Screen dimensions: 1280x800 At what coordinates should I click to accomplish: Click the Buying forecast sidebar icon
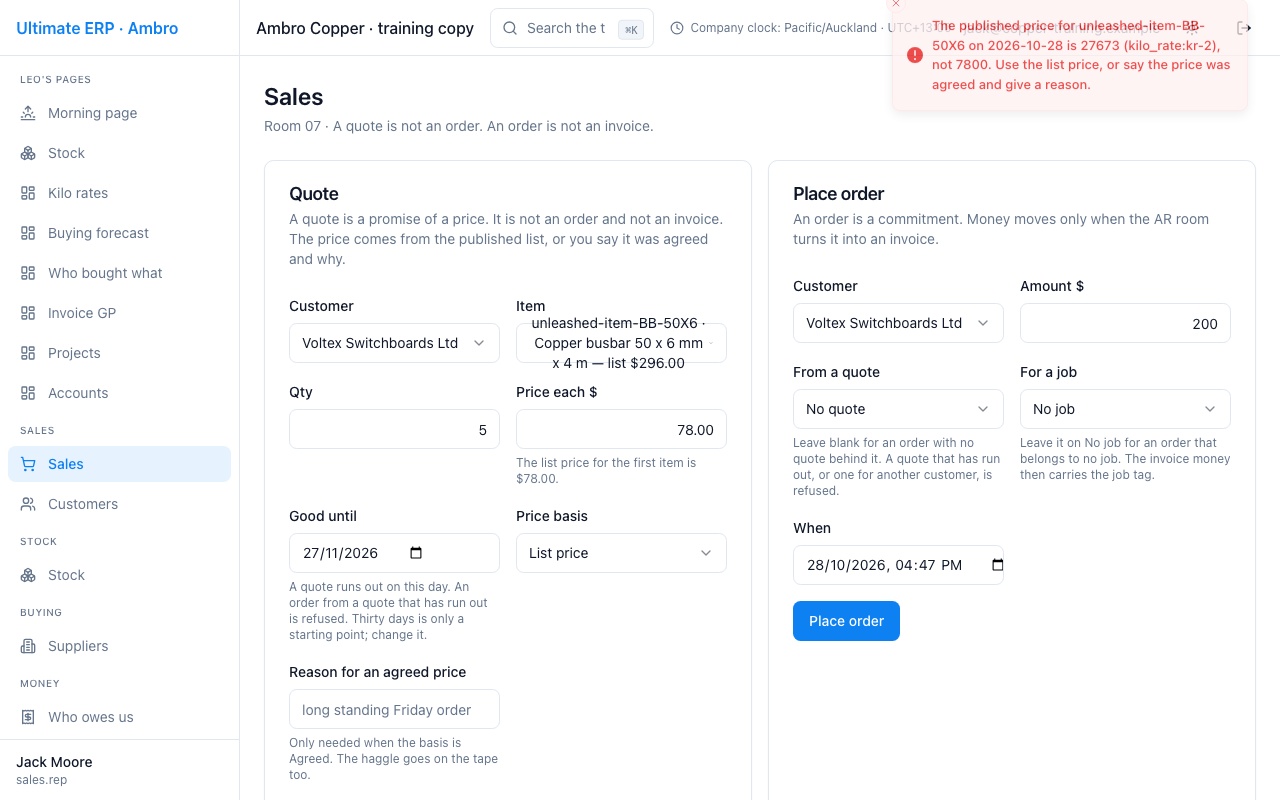pyautogui.click(x=28, y=233)
